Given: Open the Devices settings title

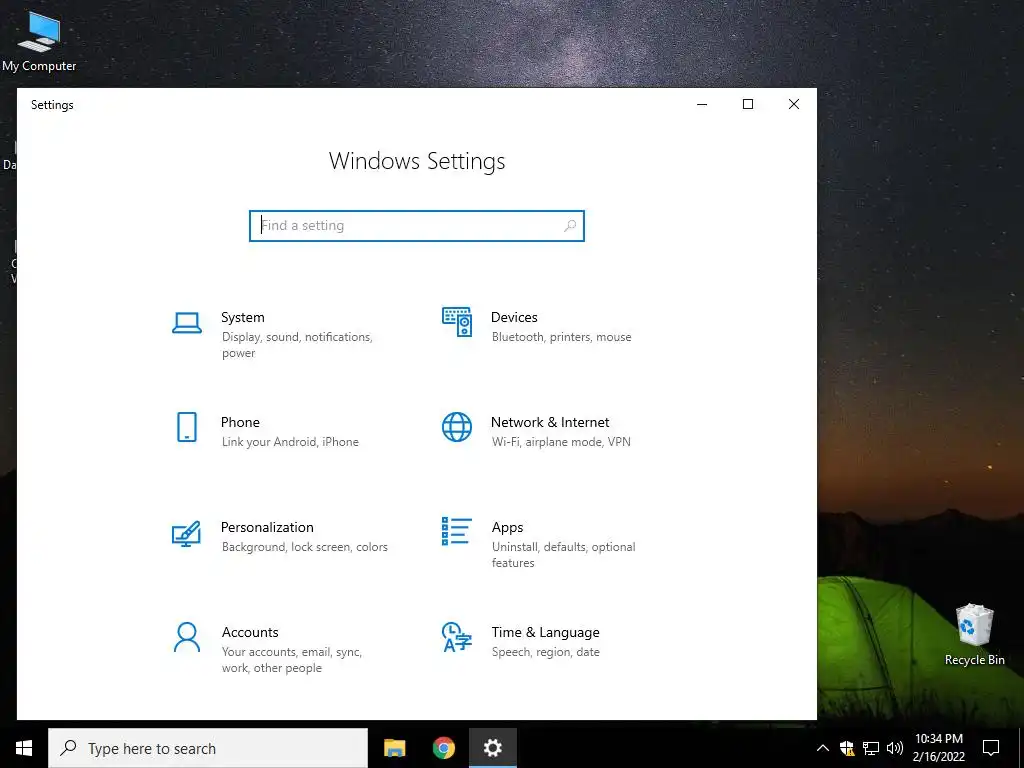Looking at the screenshot, I should [514, 317].
